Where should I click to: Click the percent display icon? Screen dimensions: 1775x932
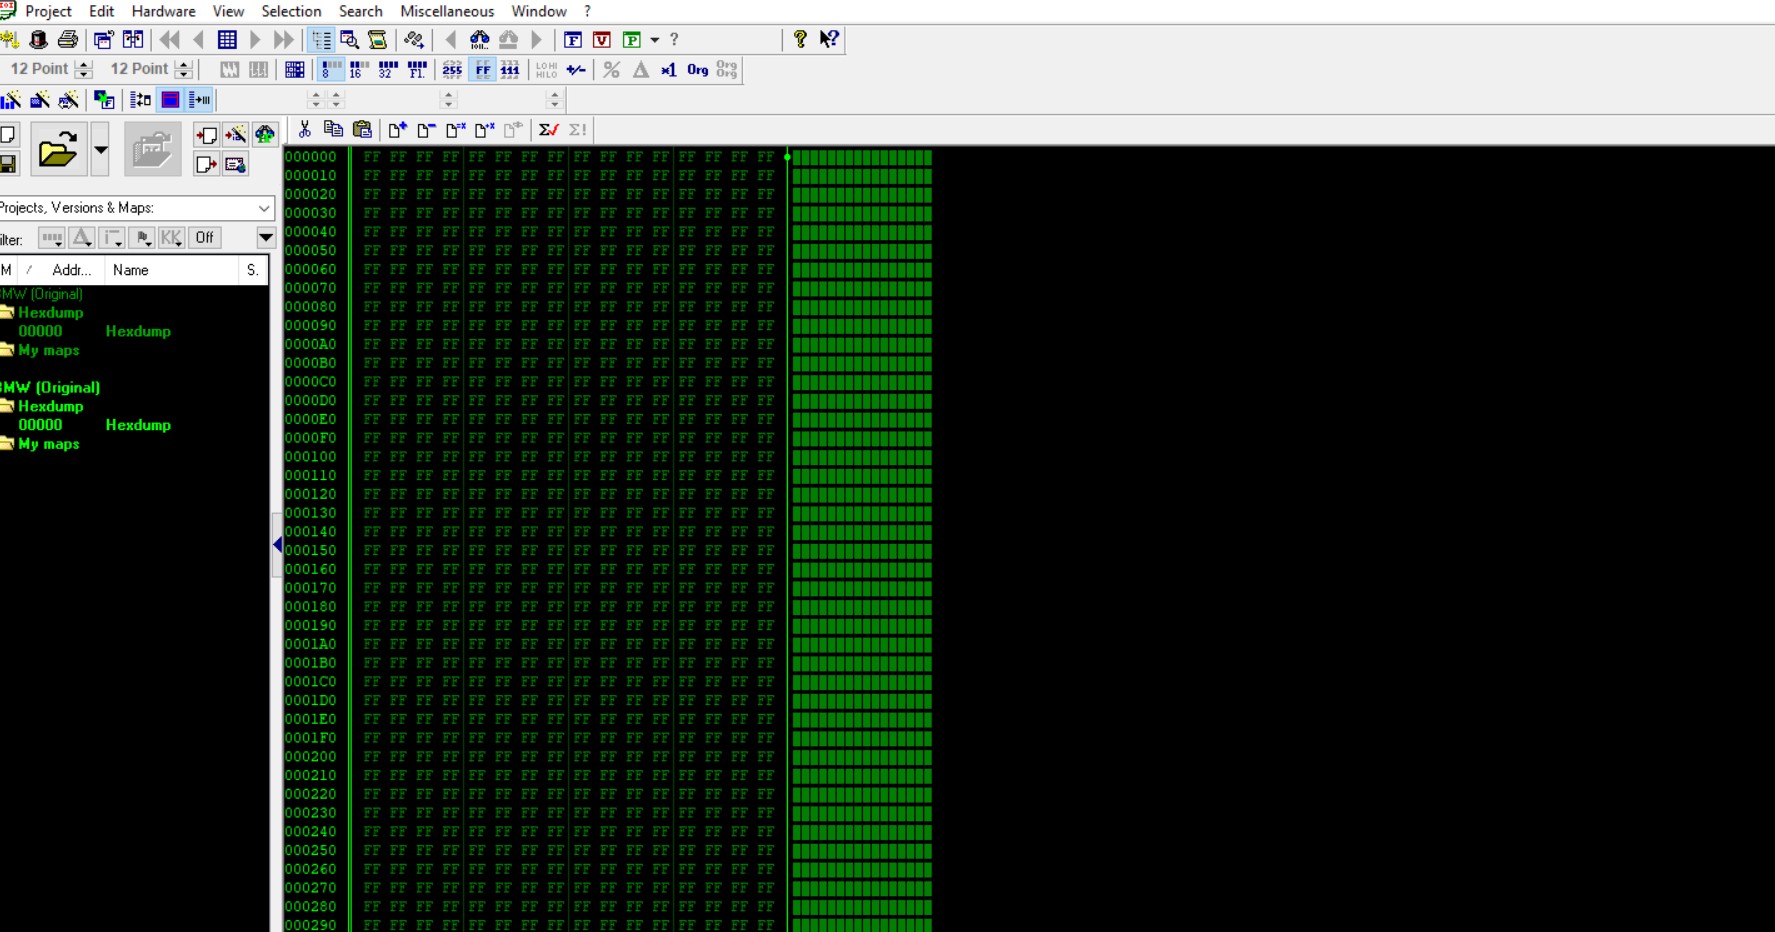612,70
